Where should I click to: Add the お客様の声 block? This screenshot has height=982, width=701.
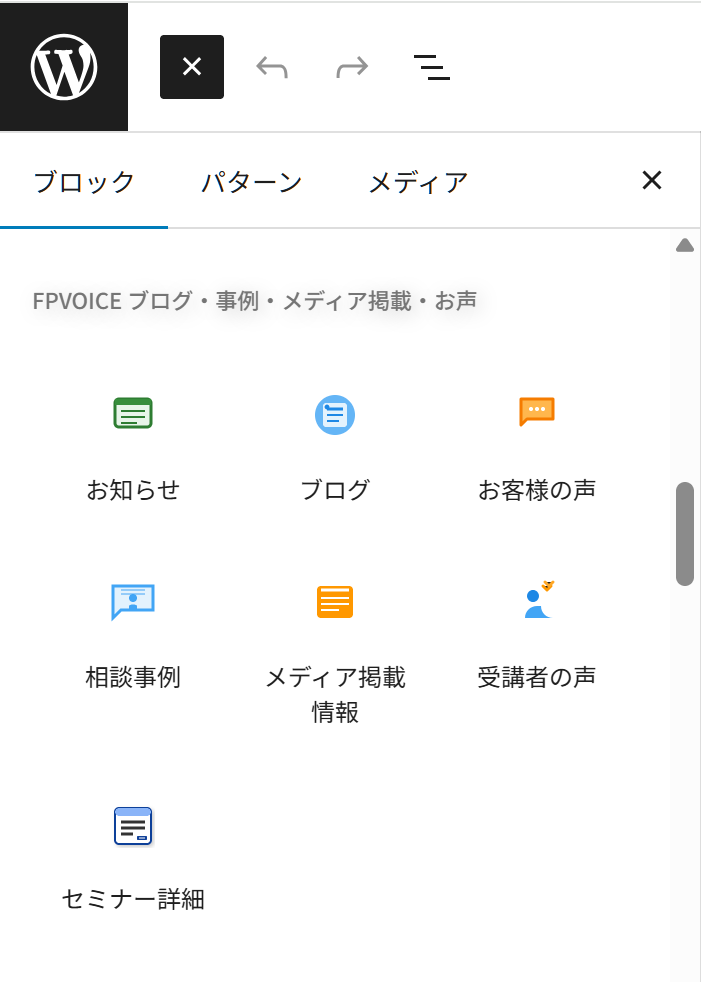pos(537,440)
